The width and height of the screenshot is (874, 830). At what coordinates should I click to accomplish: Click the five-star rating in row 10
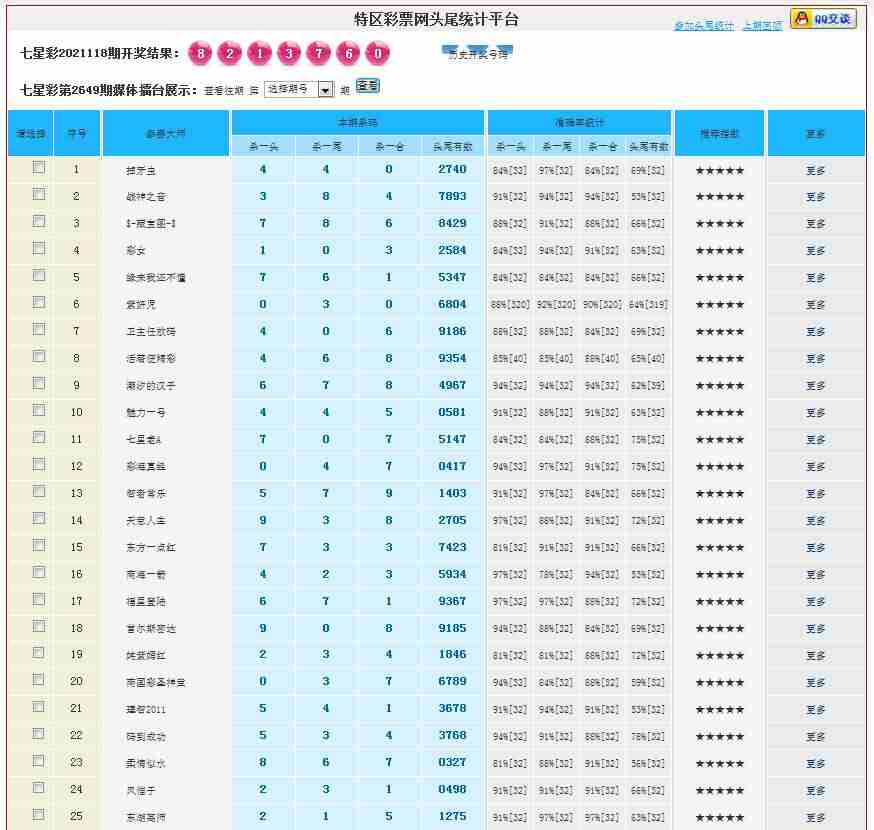point(719,413)
